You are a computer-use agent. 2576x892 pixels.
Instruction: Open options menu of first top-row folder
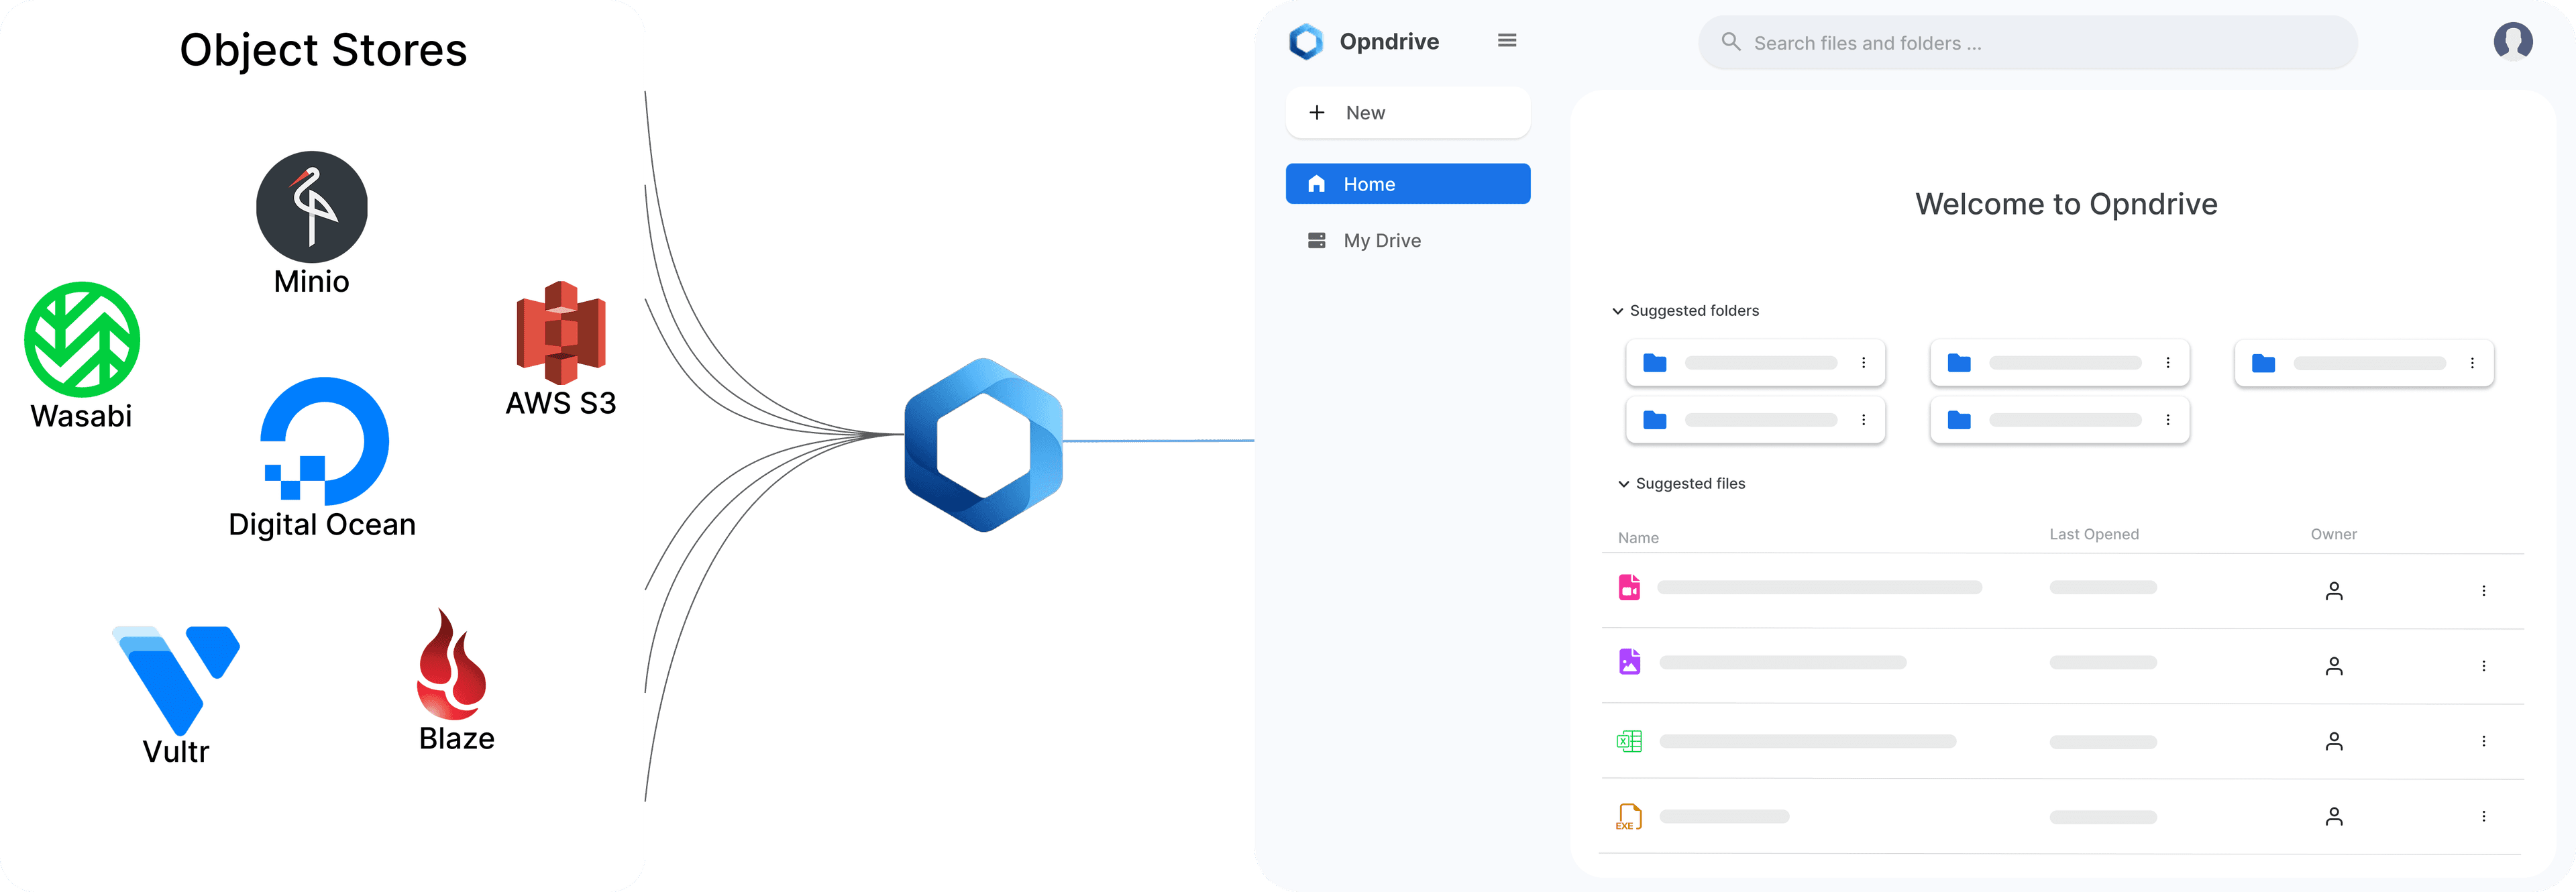(1864, 363)
